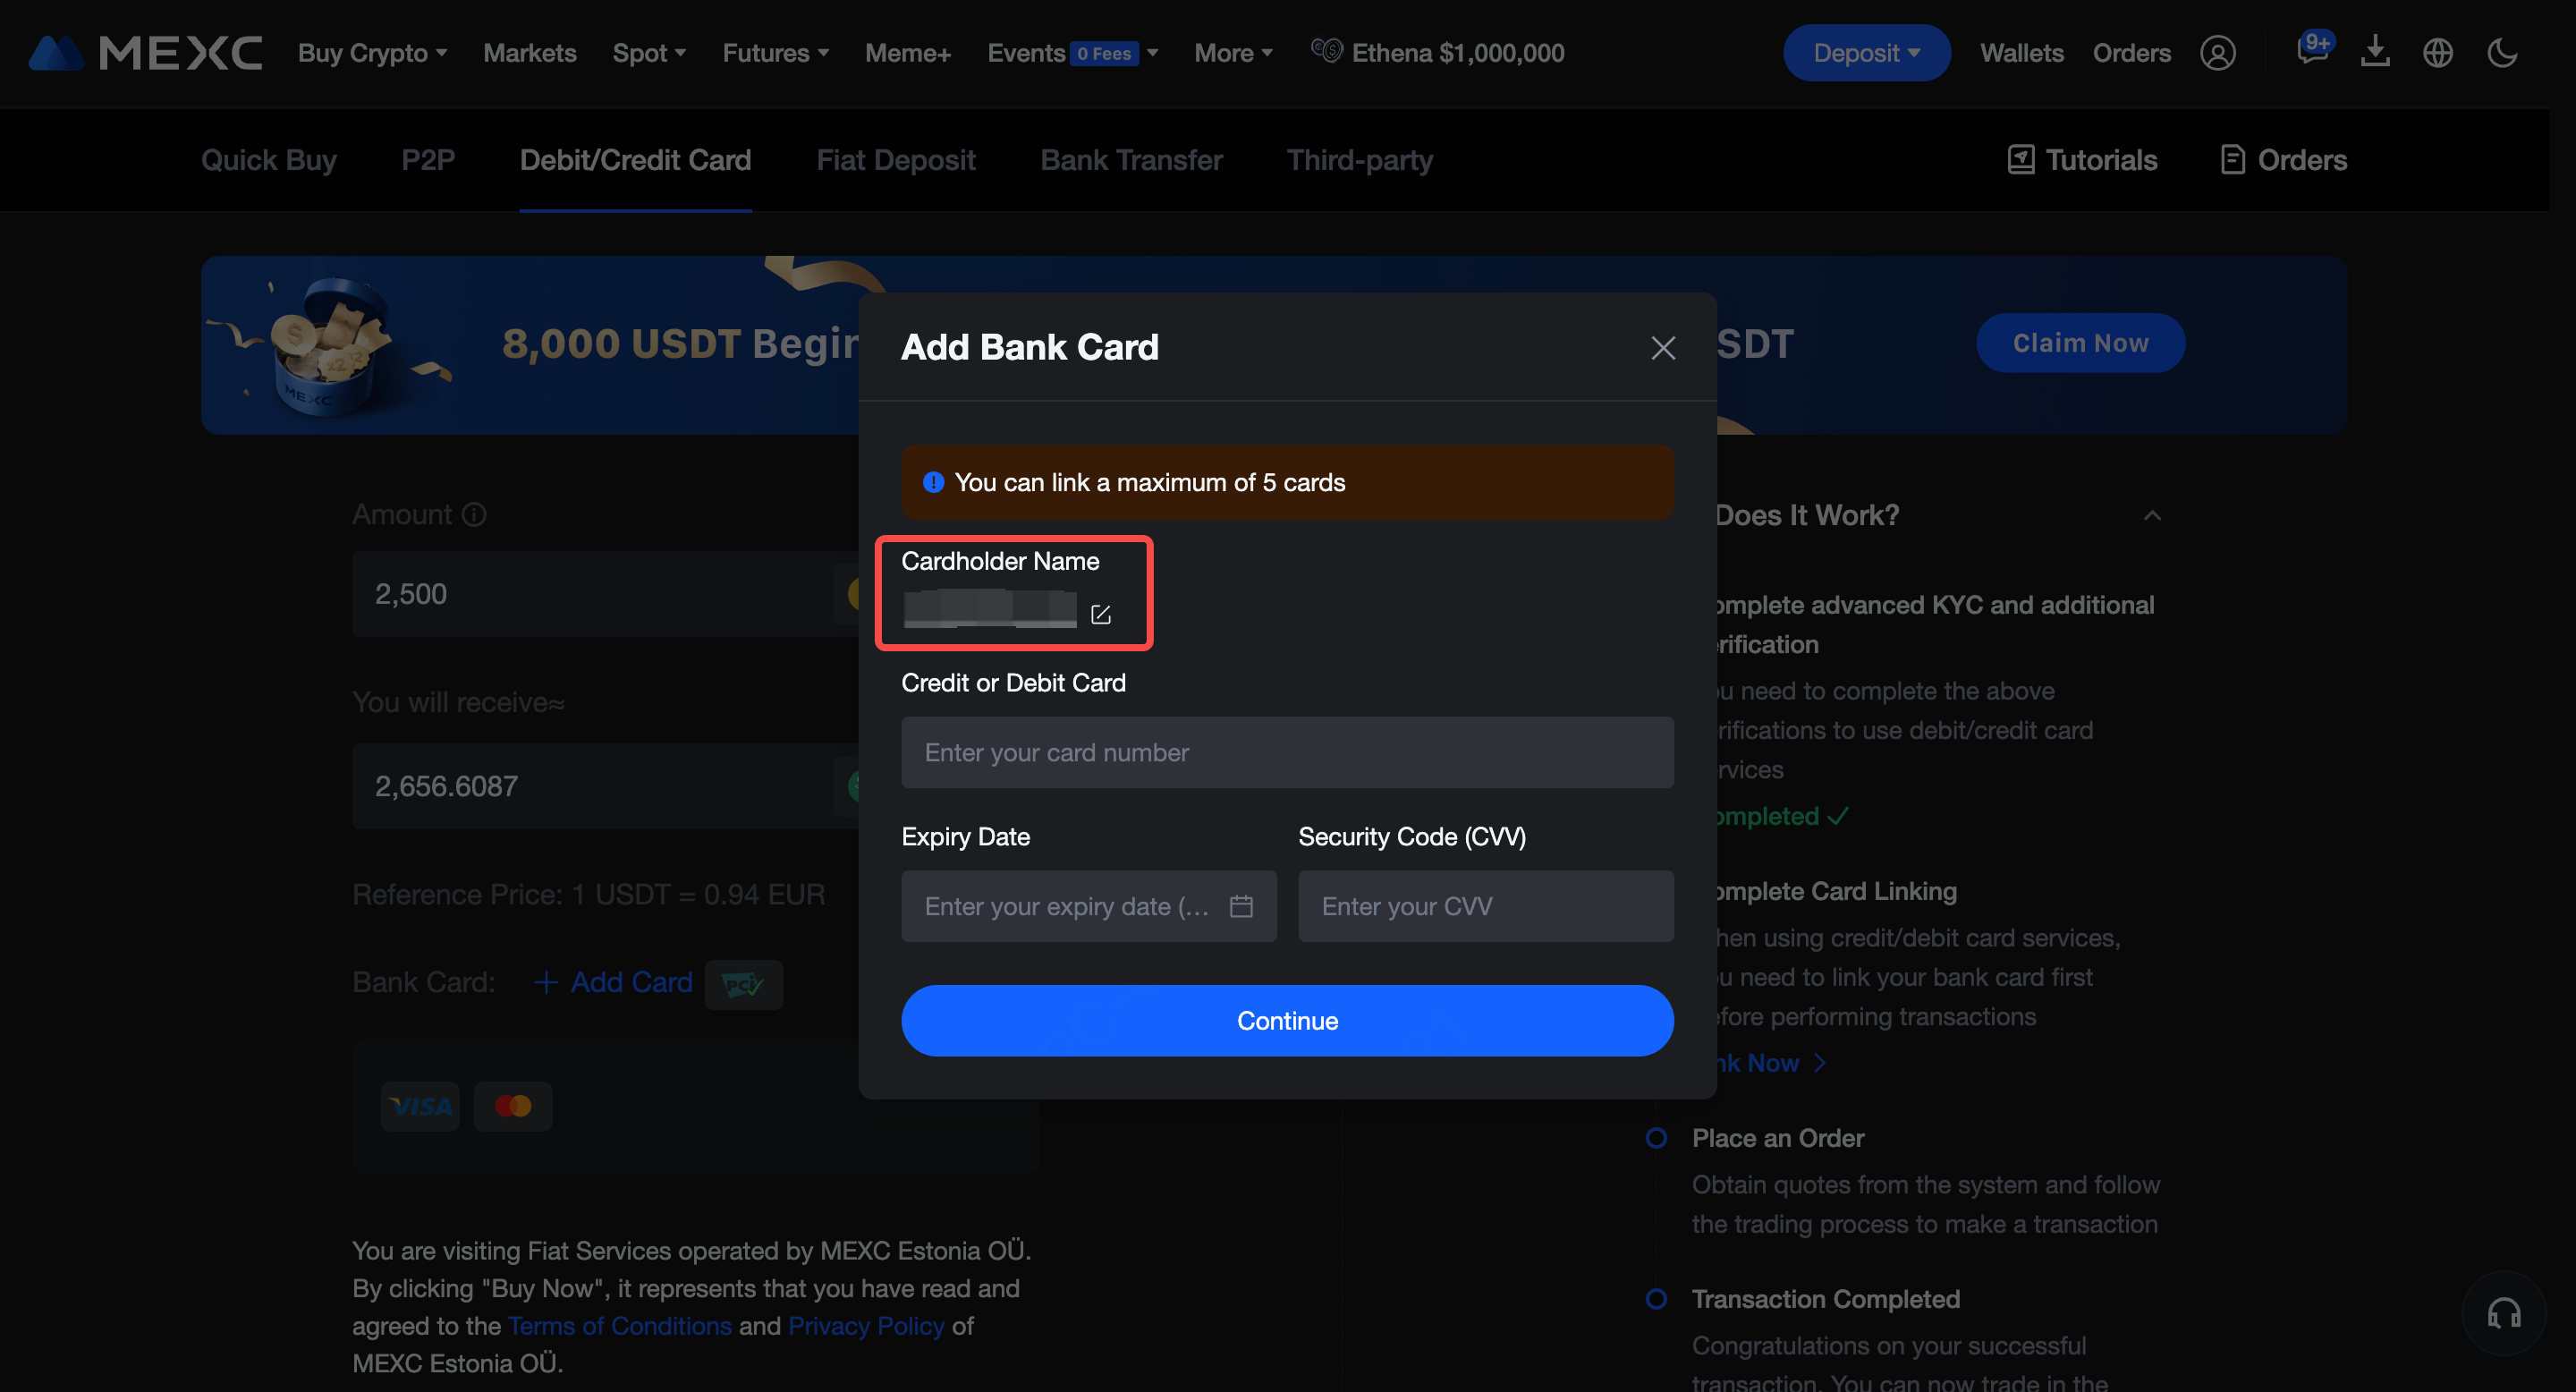Image resolution: width=2576 pixels, height=1392 pixels.
Task: Click Place an Order step circle
Action: (1656, 1138)
